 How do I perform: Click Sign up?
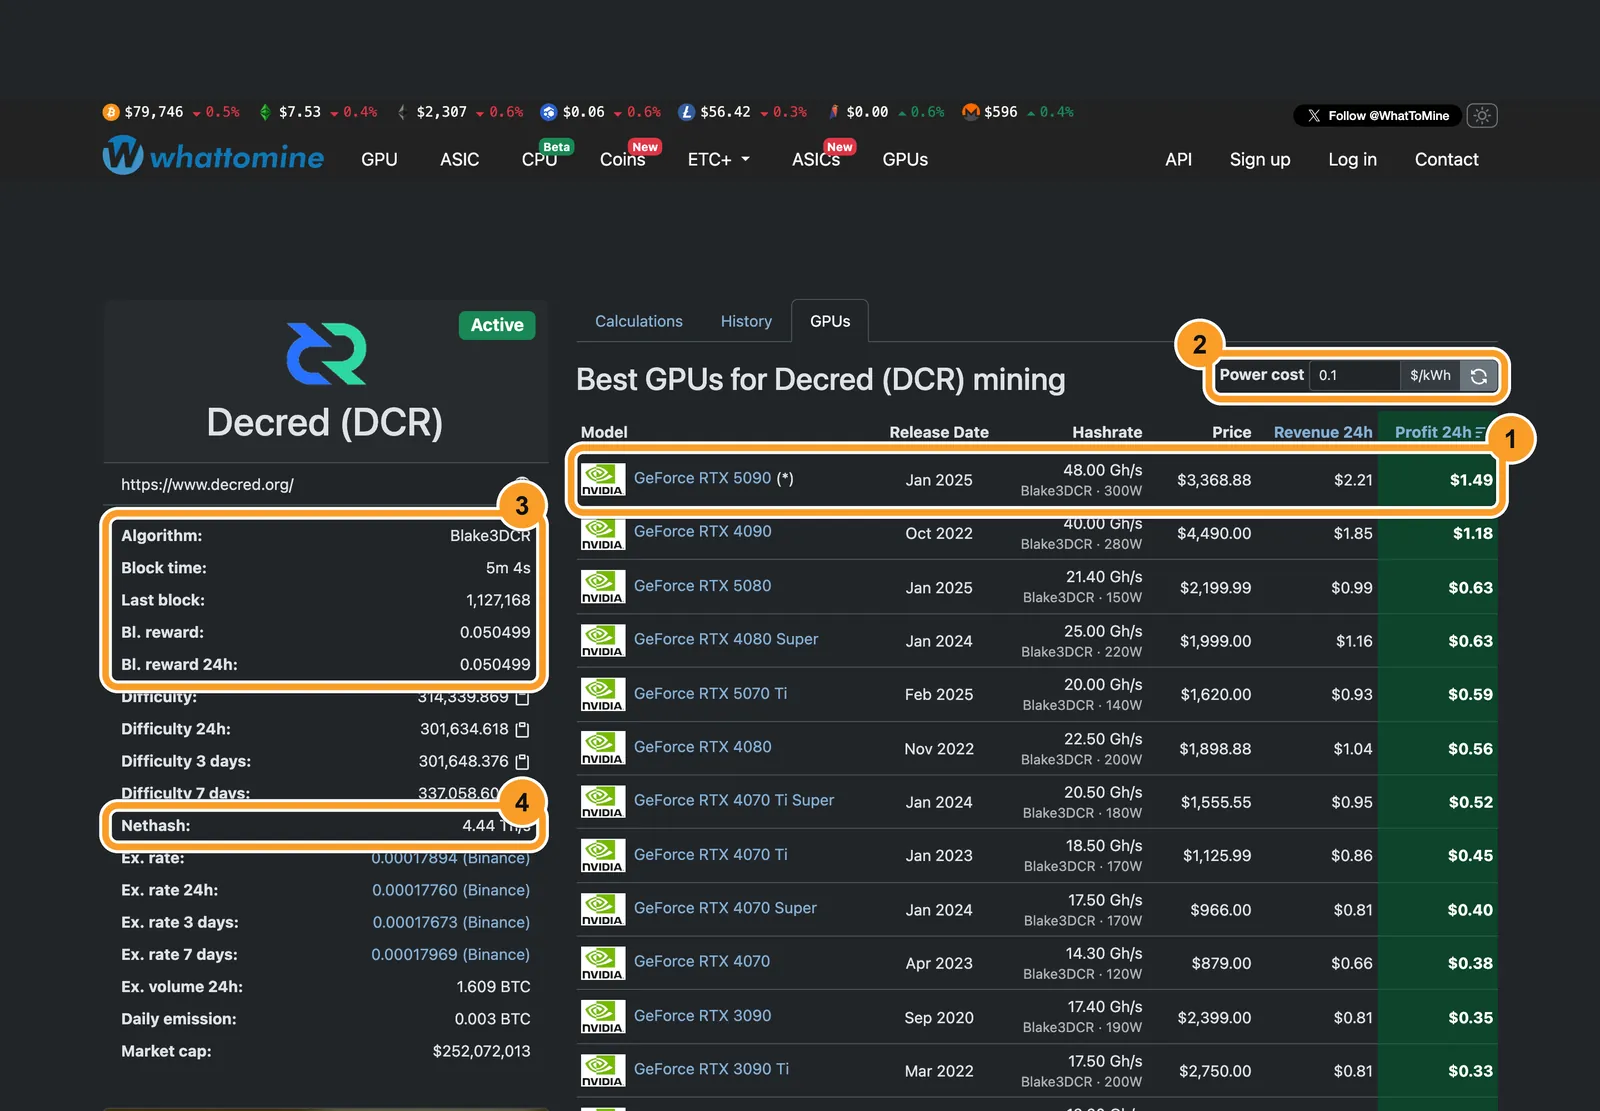click(1260, 159)
